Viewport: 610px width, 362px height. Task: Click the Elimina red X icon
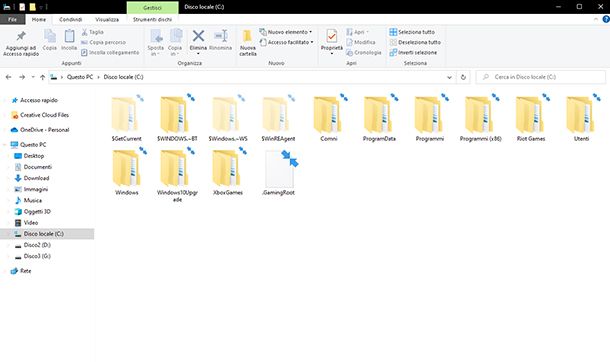[x=198, y=36]
